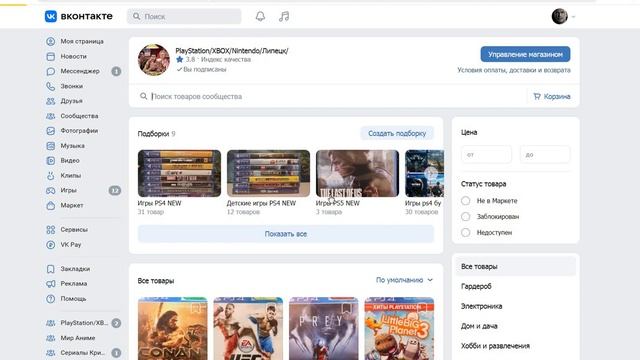Open the profile avatar menu

point(560,16)
